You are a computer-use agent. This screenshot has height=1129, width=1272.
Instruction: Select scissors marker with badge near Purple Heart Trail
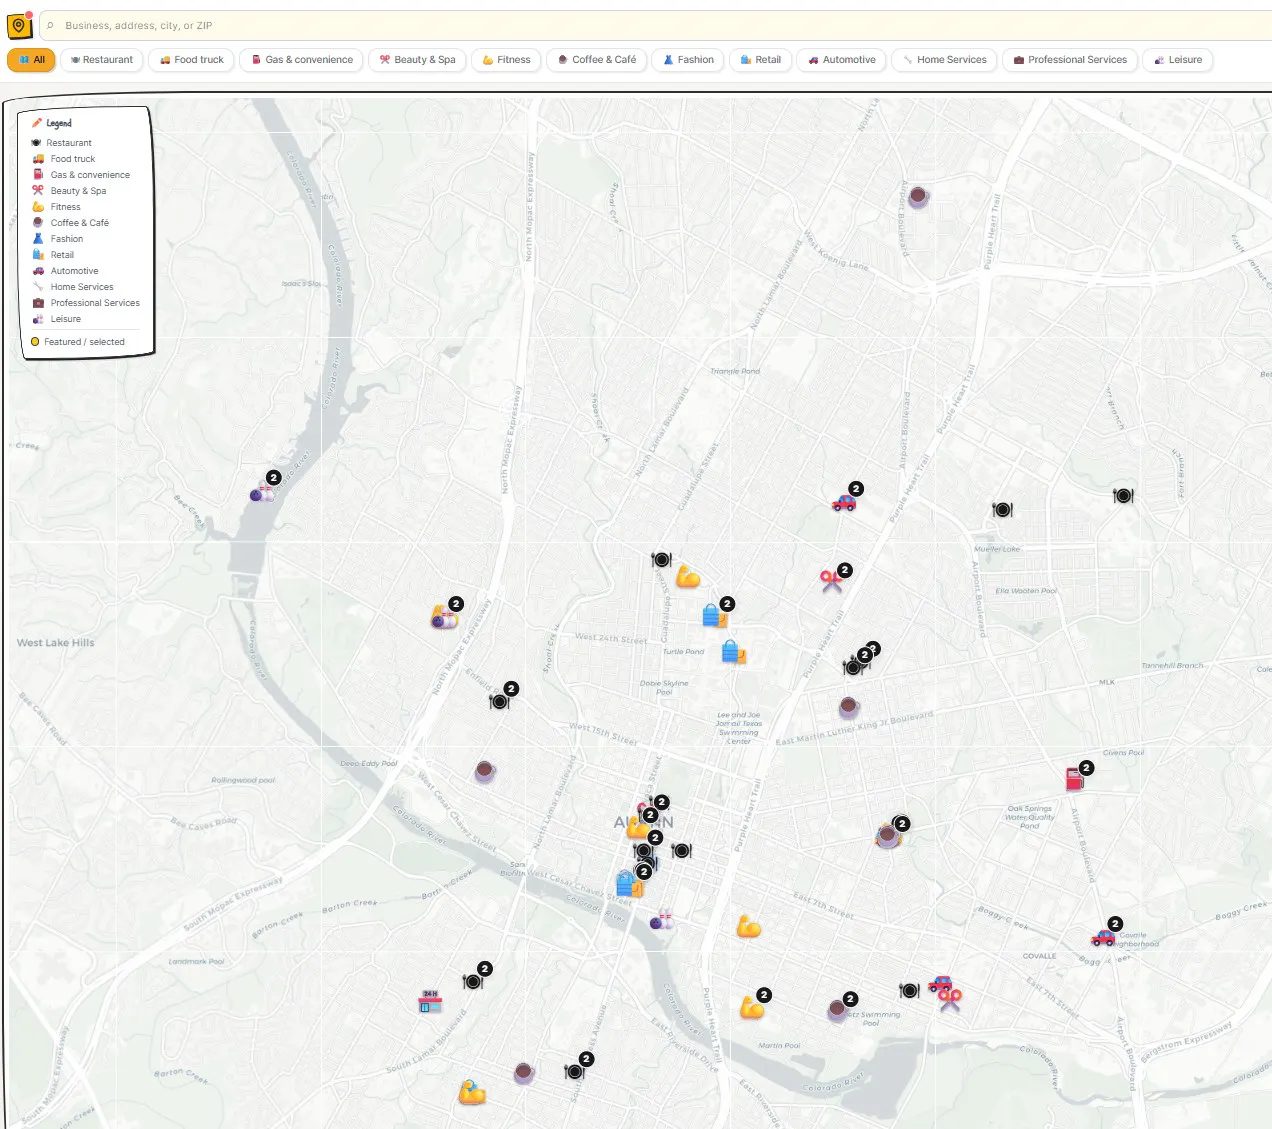[x=832, y=582]
